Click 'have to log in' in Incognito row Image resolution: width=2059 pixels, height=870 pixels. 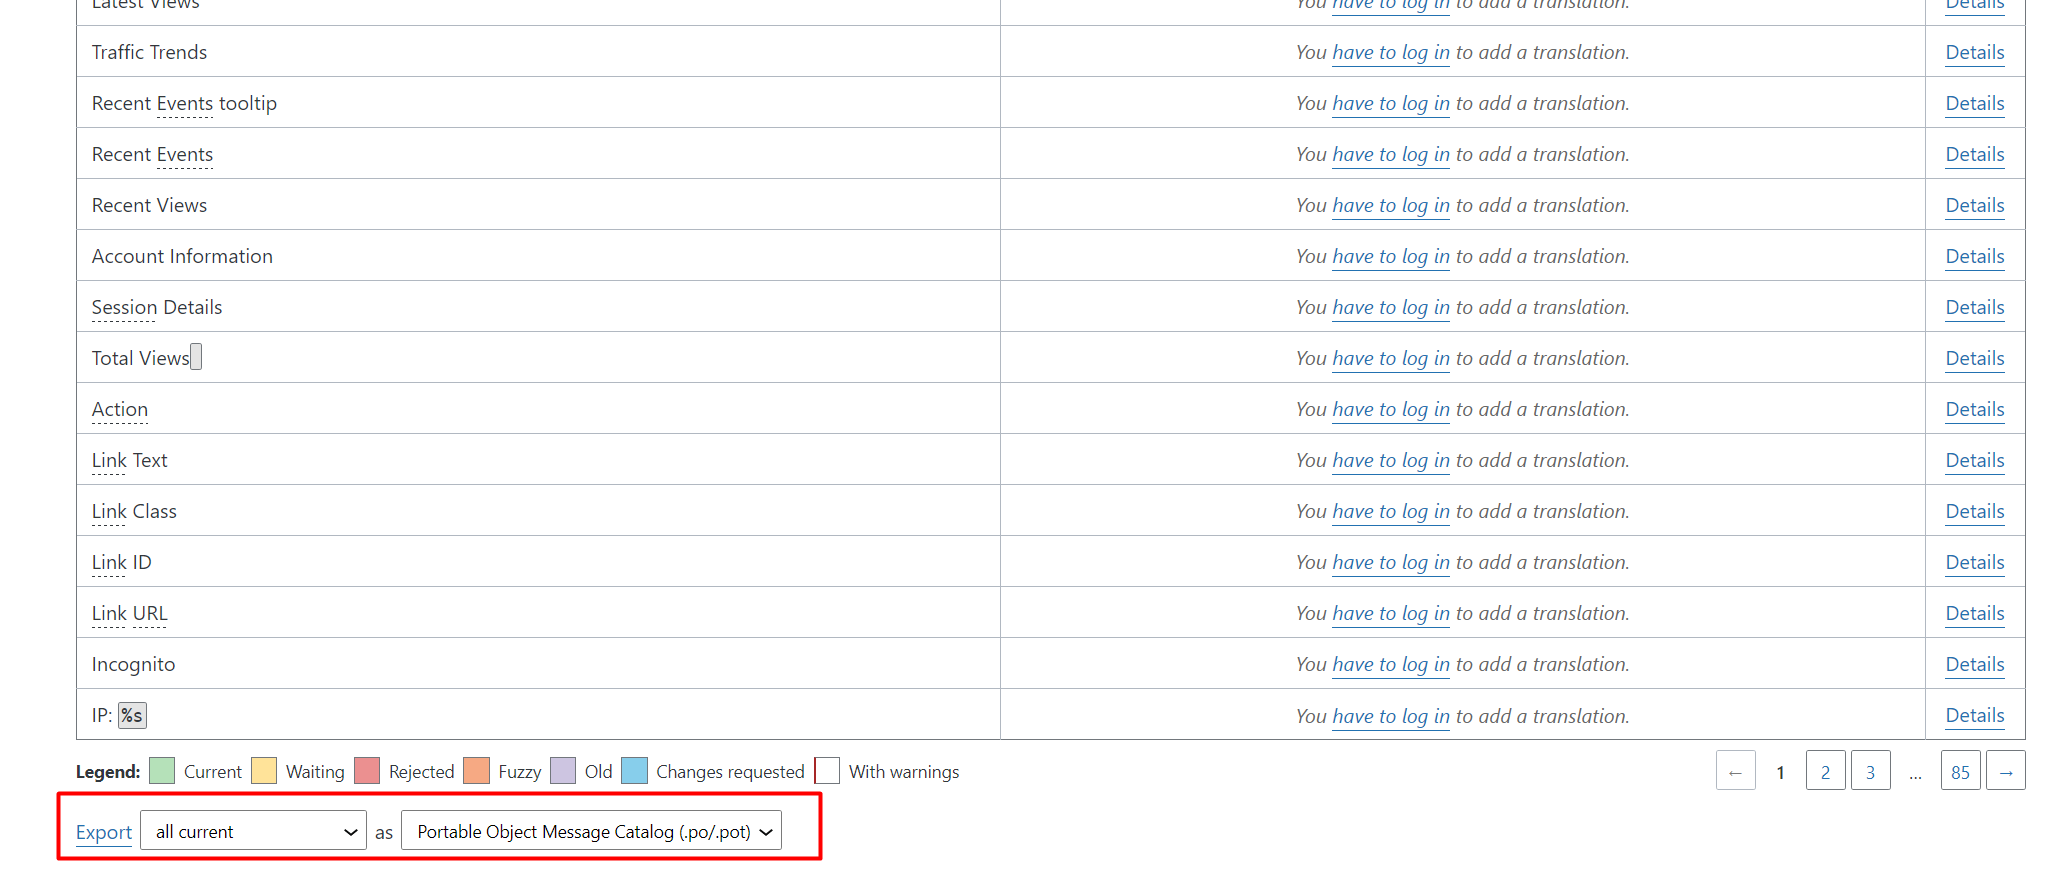click(1390, 665)
